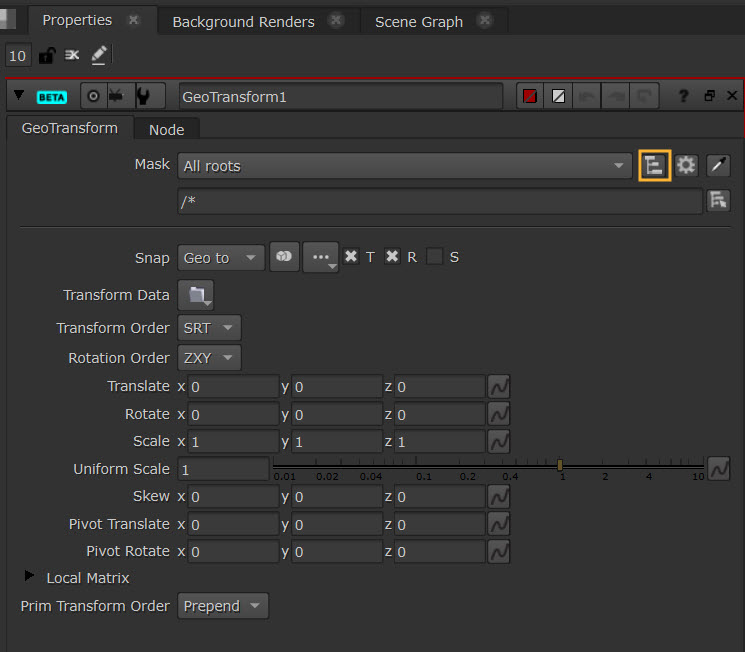This screenshot has height=652, width=745.
Task: Click the GeoTransform1 node name field
Action: pos(340,96)
